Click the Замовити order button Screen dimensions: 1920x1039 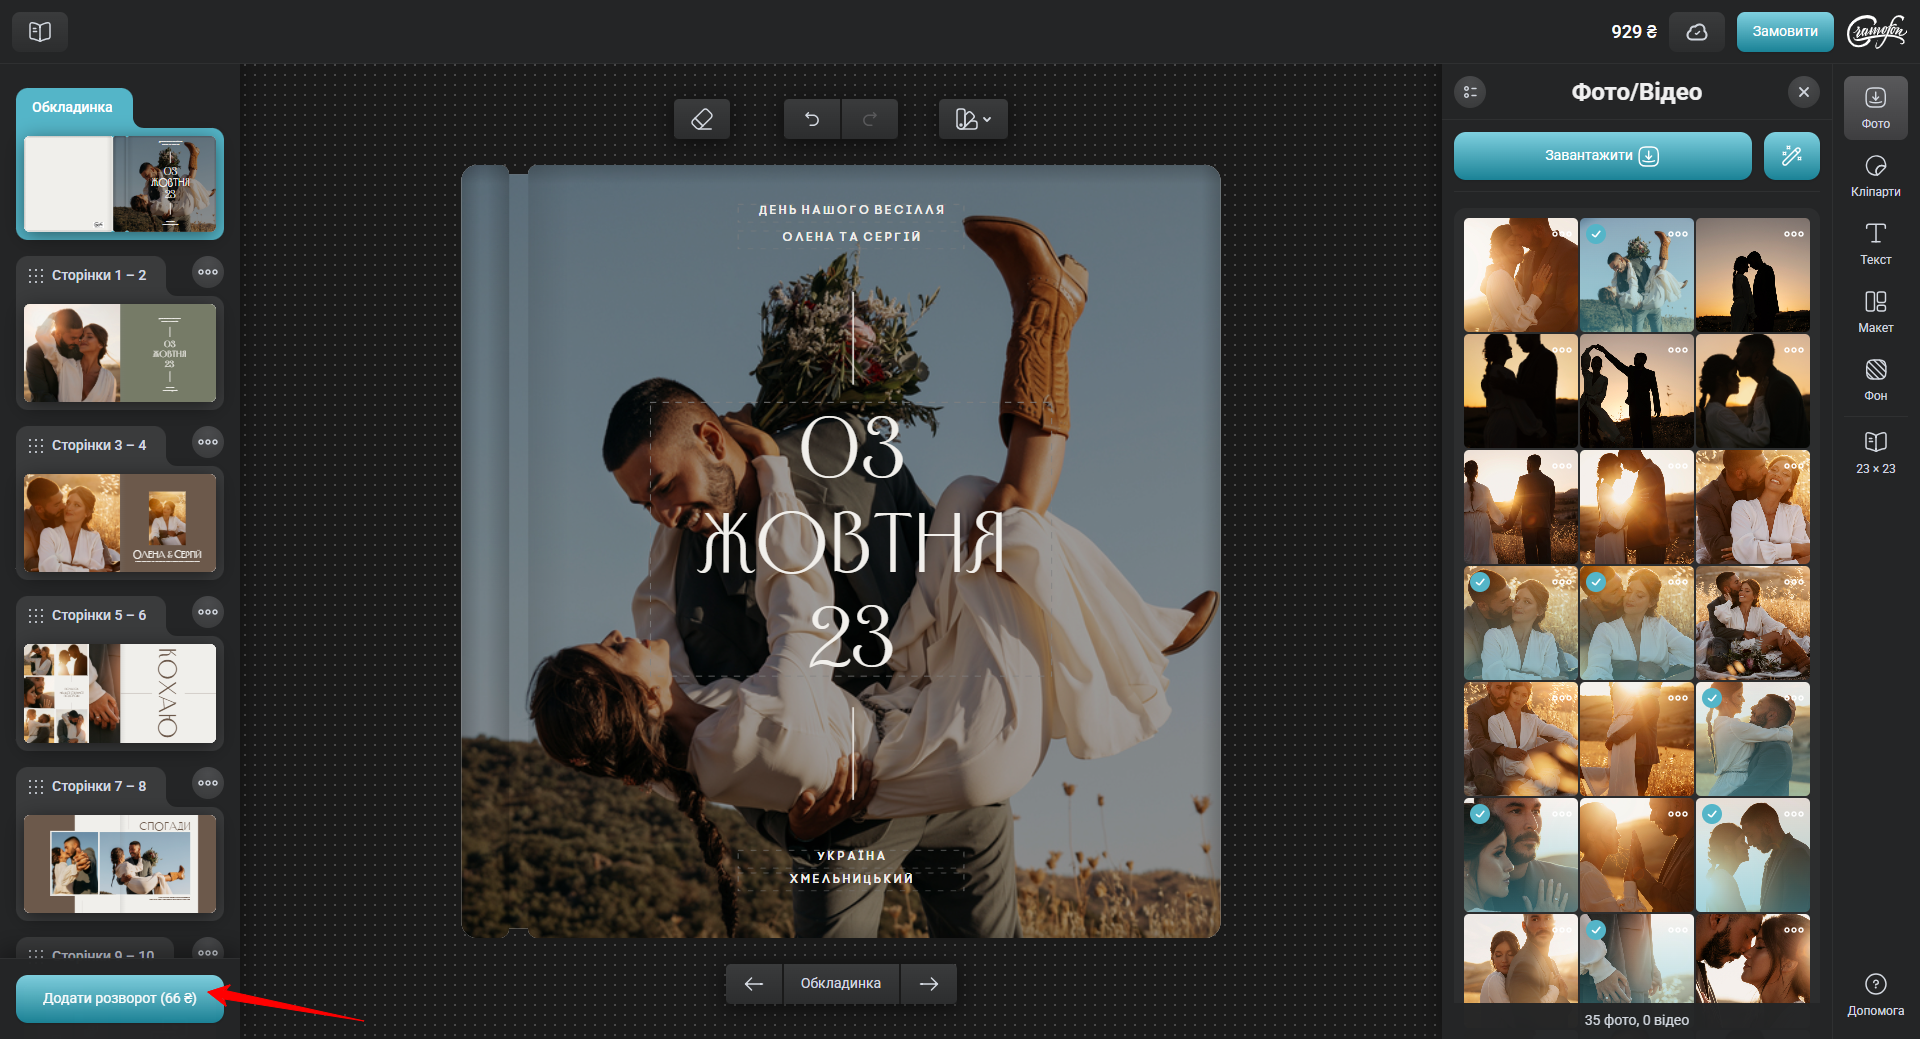point(1784,32)
